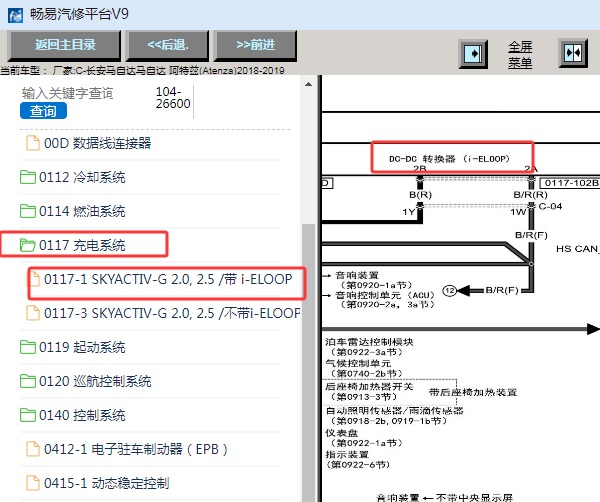Click the 后座椅加热器开关 reference text
Image resolution: width=600 pixels, height=502 pixels.
pos(369,392)
